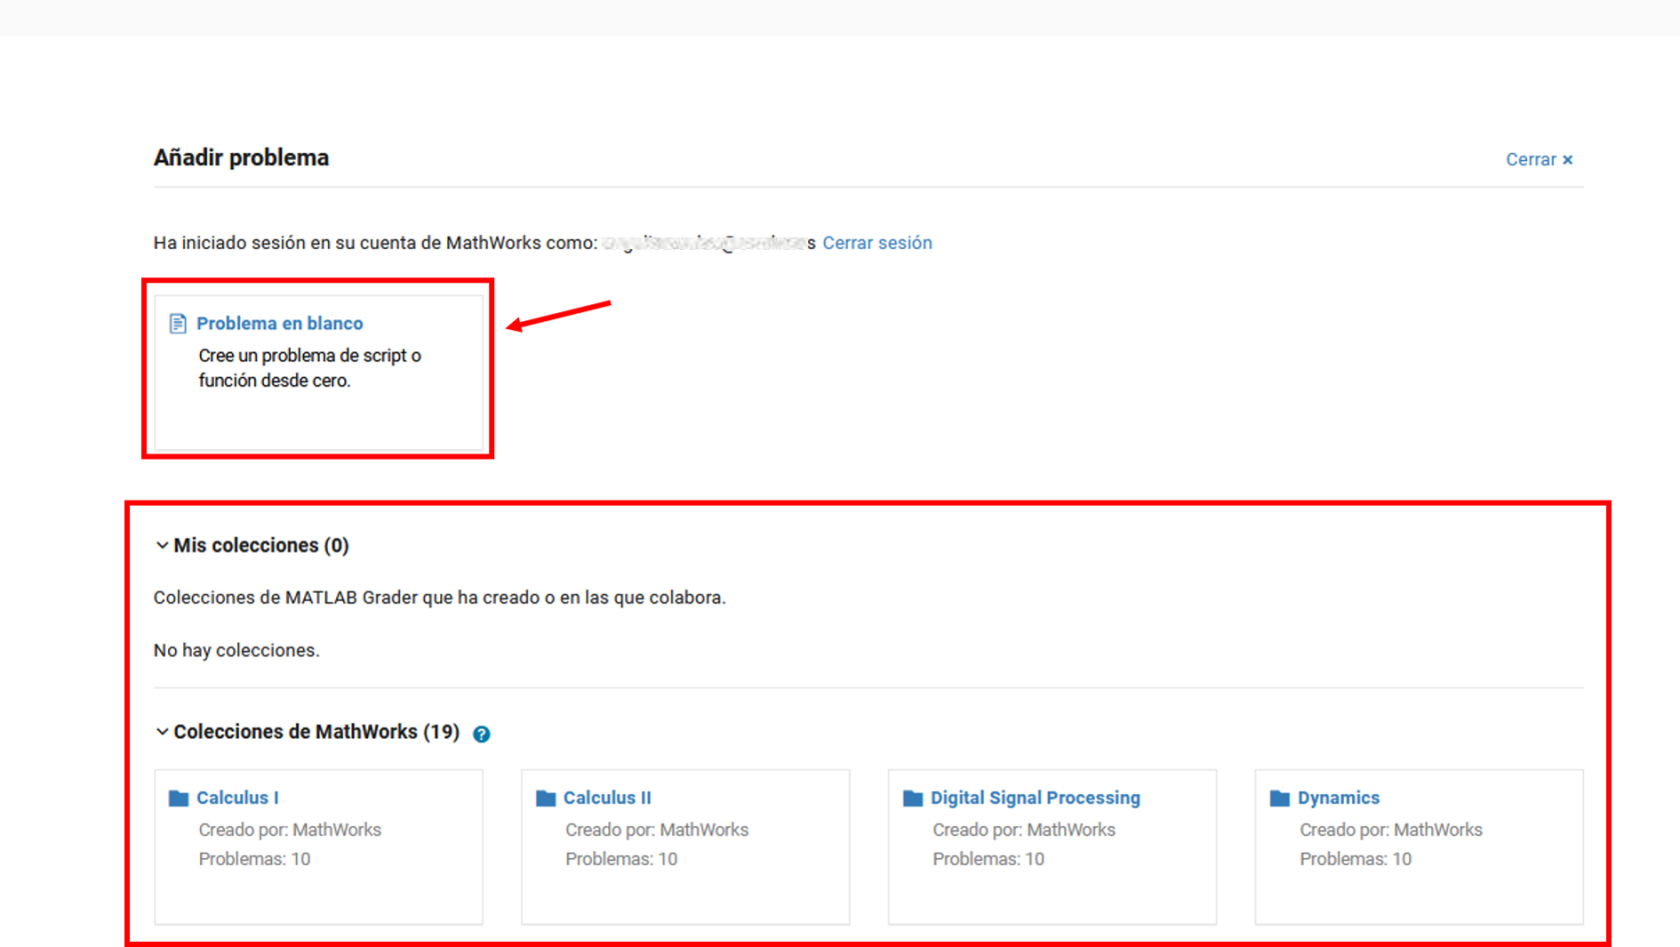Open help icon beside Colecciones de MathWorks
This screenshot has height=947, width=1680.
point(482,734)
